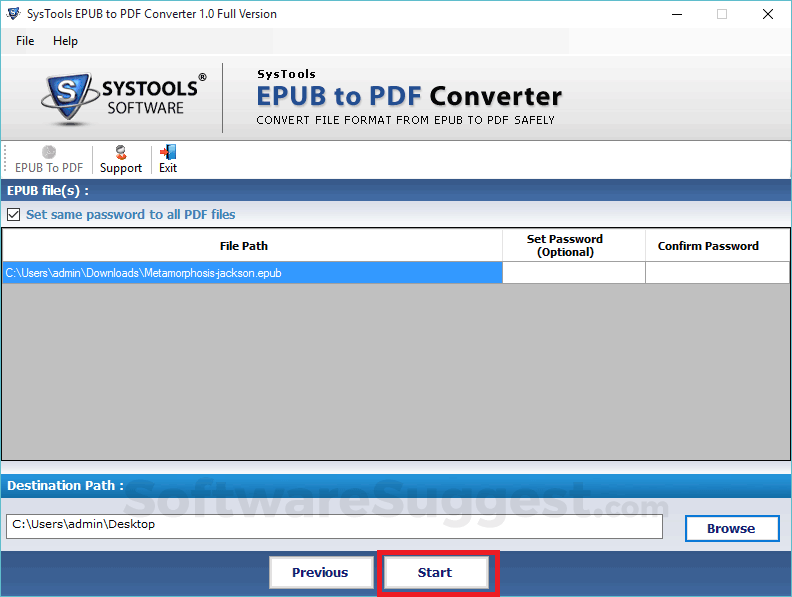
Task: Click the Exit toolbar icon
Action: tap(168, 160)
